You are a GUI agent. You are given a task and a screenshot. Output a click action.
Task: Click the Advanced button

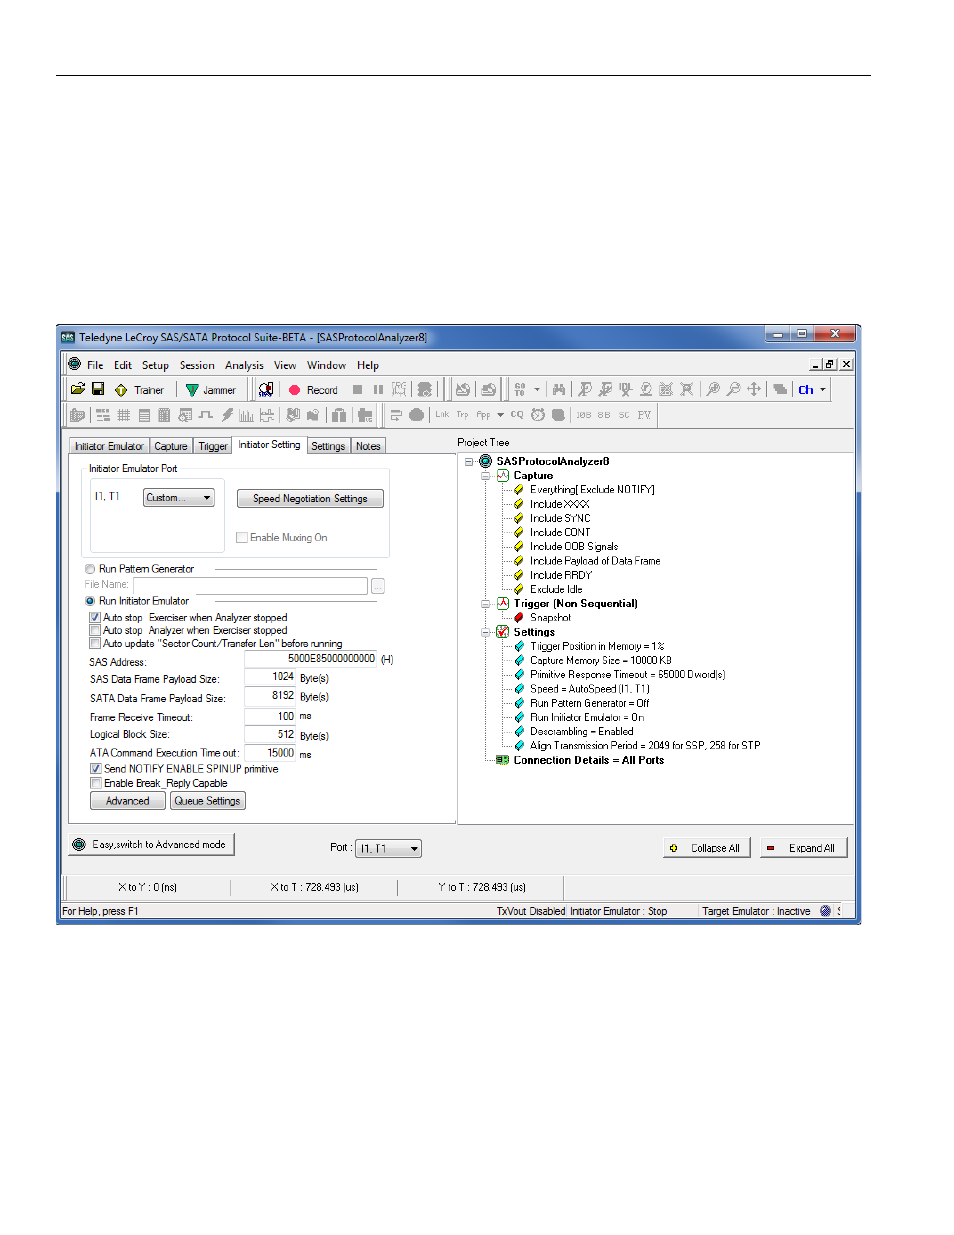point(128,801)
